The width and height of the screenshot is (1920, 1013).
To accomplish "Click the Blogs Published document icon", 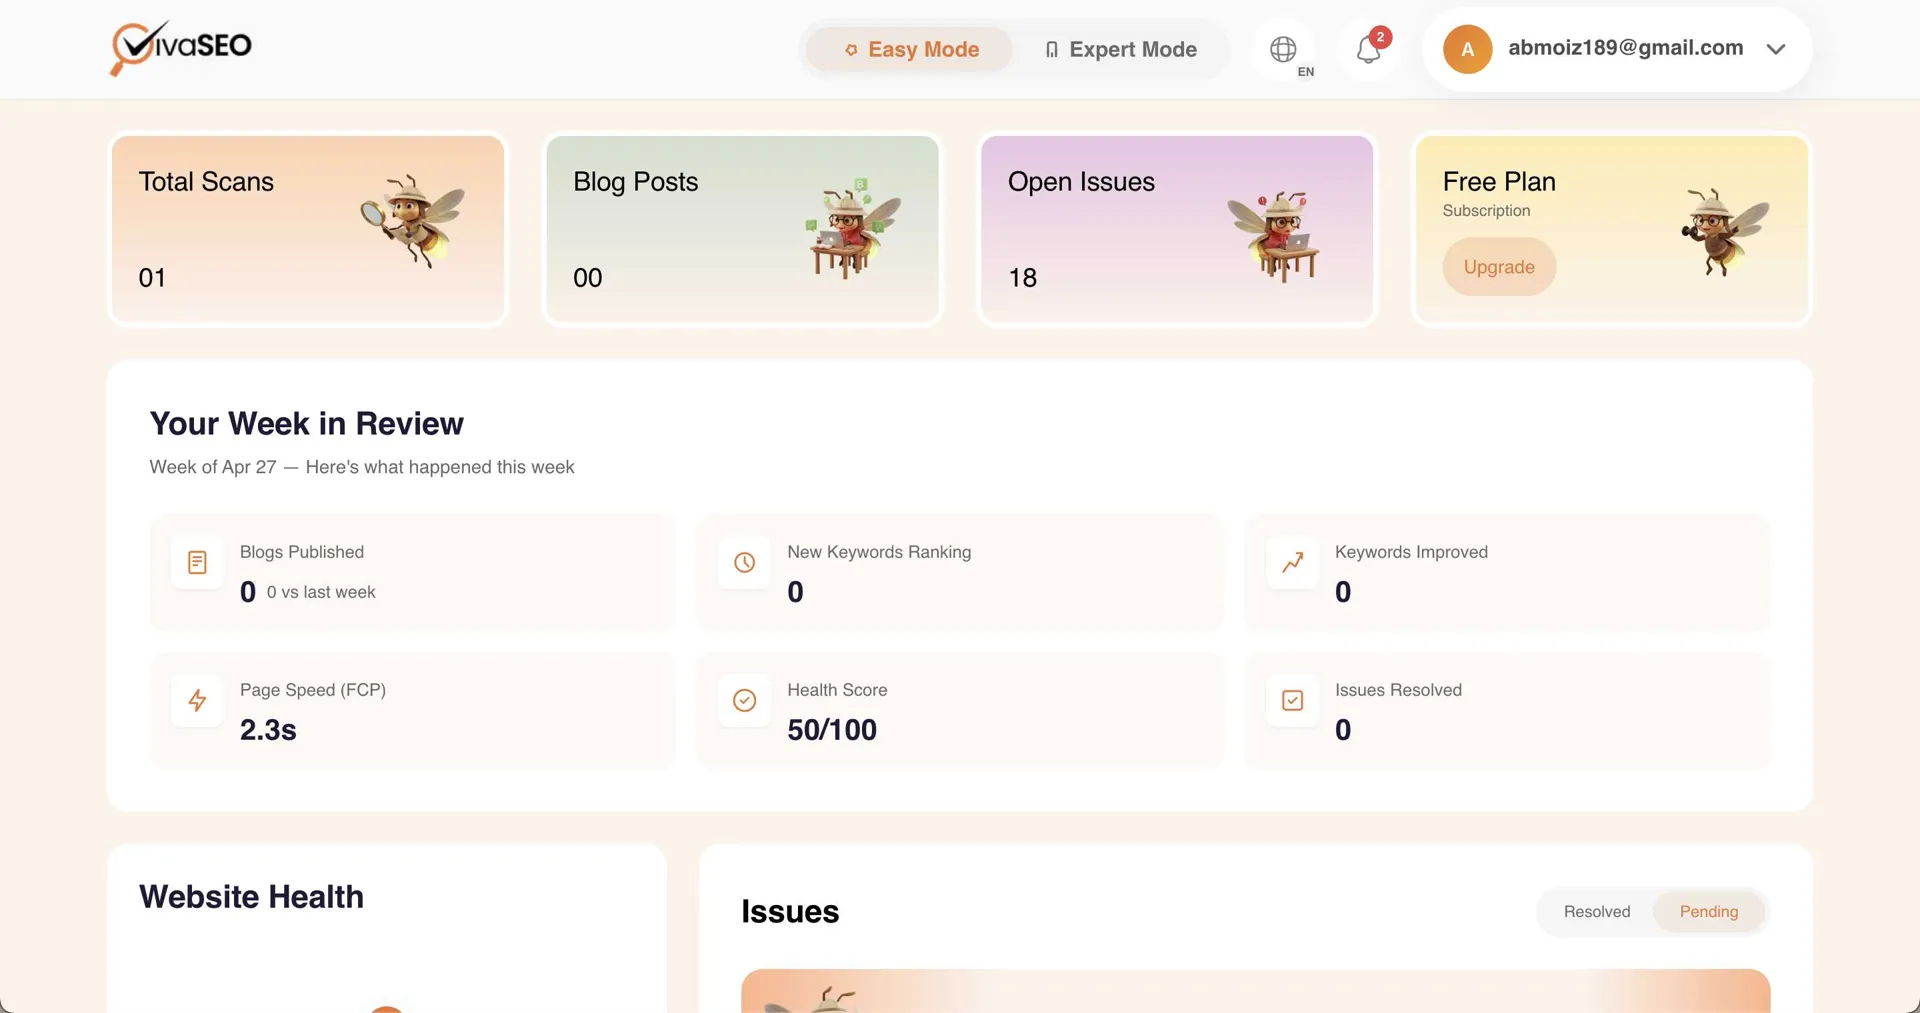I will (197, 563).
